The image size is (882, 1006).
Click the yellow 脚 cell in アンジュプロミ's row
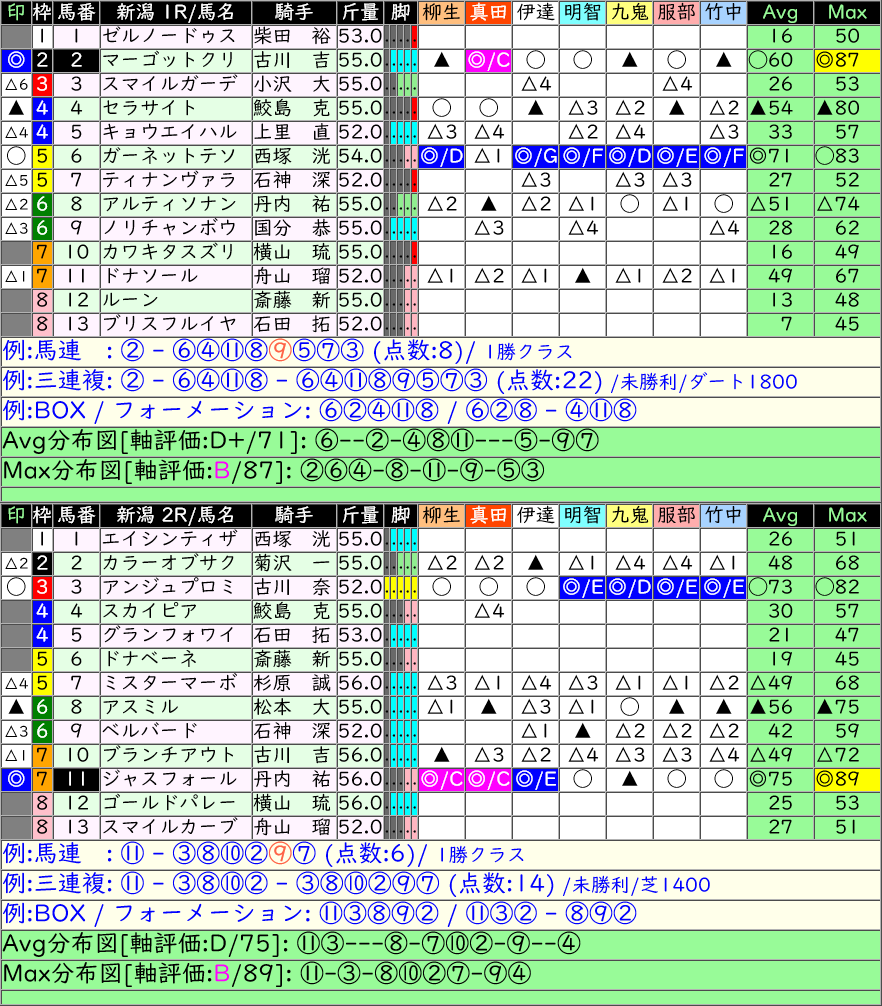point(400,587)
